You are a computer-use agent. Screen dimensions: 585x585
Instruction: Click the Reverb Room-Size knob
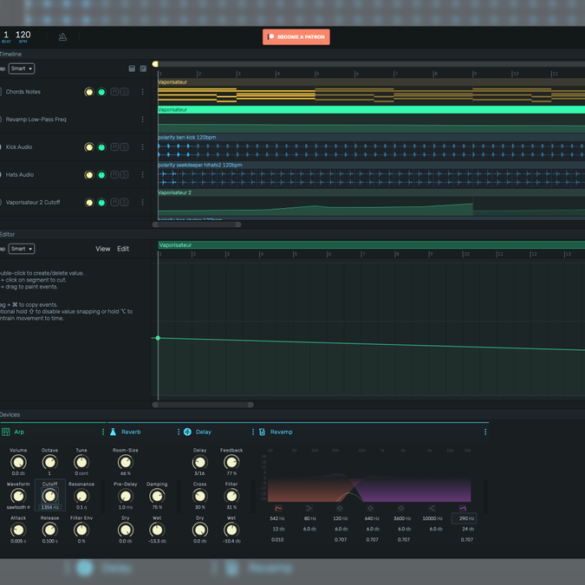[x=125, y=462]
